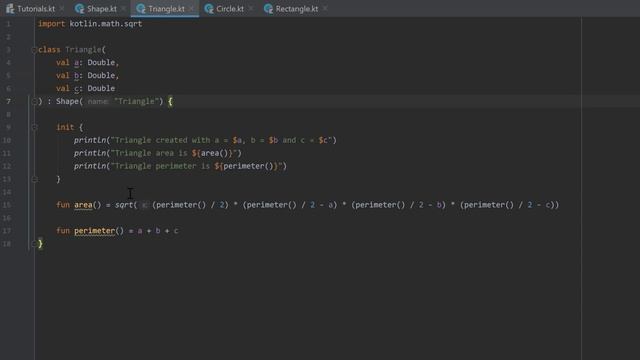Click 'val c: Double' parameter
Screen dimensions: 640x360
tap(85, 89)
